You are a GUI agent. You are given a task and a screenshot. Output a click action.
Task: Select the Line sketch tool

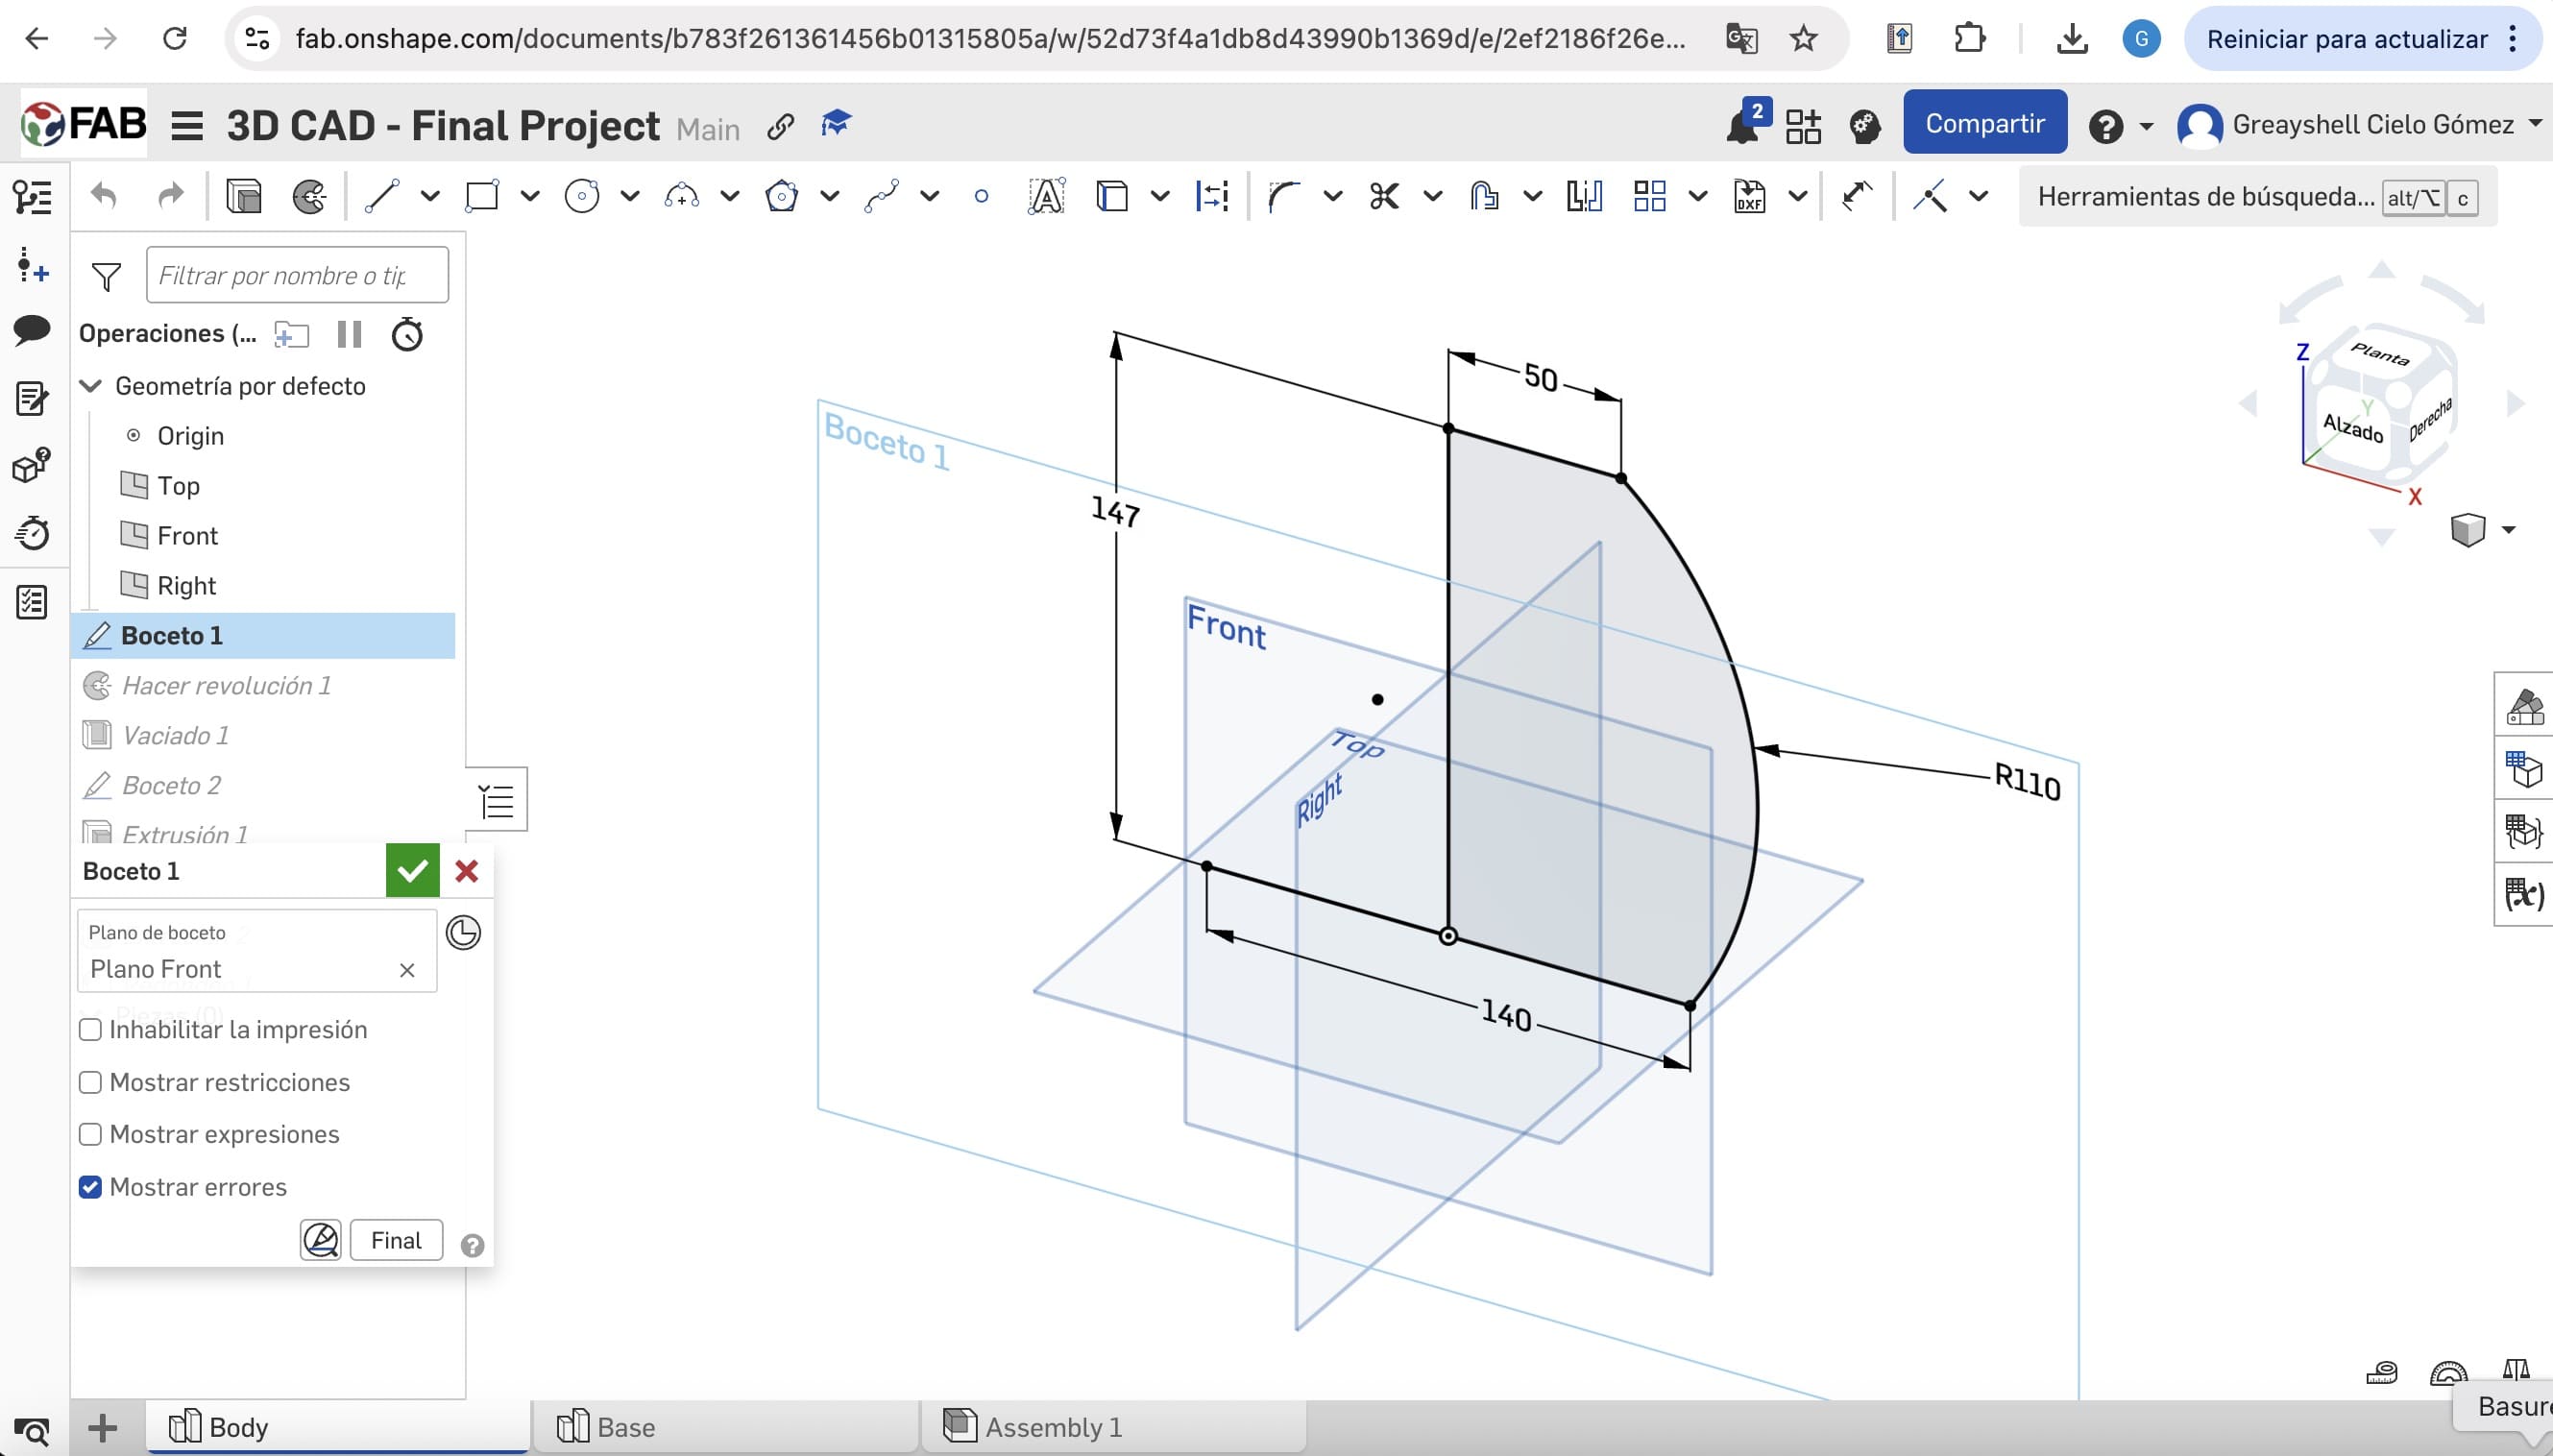[382, 196]
